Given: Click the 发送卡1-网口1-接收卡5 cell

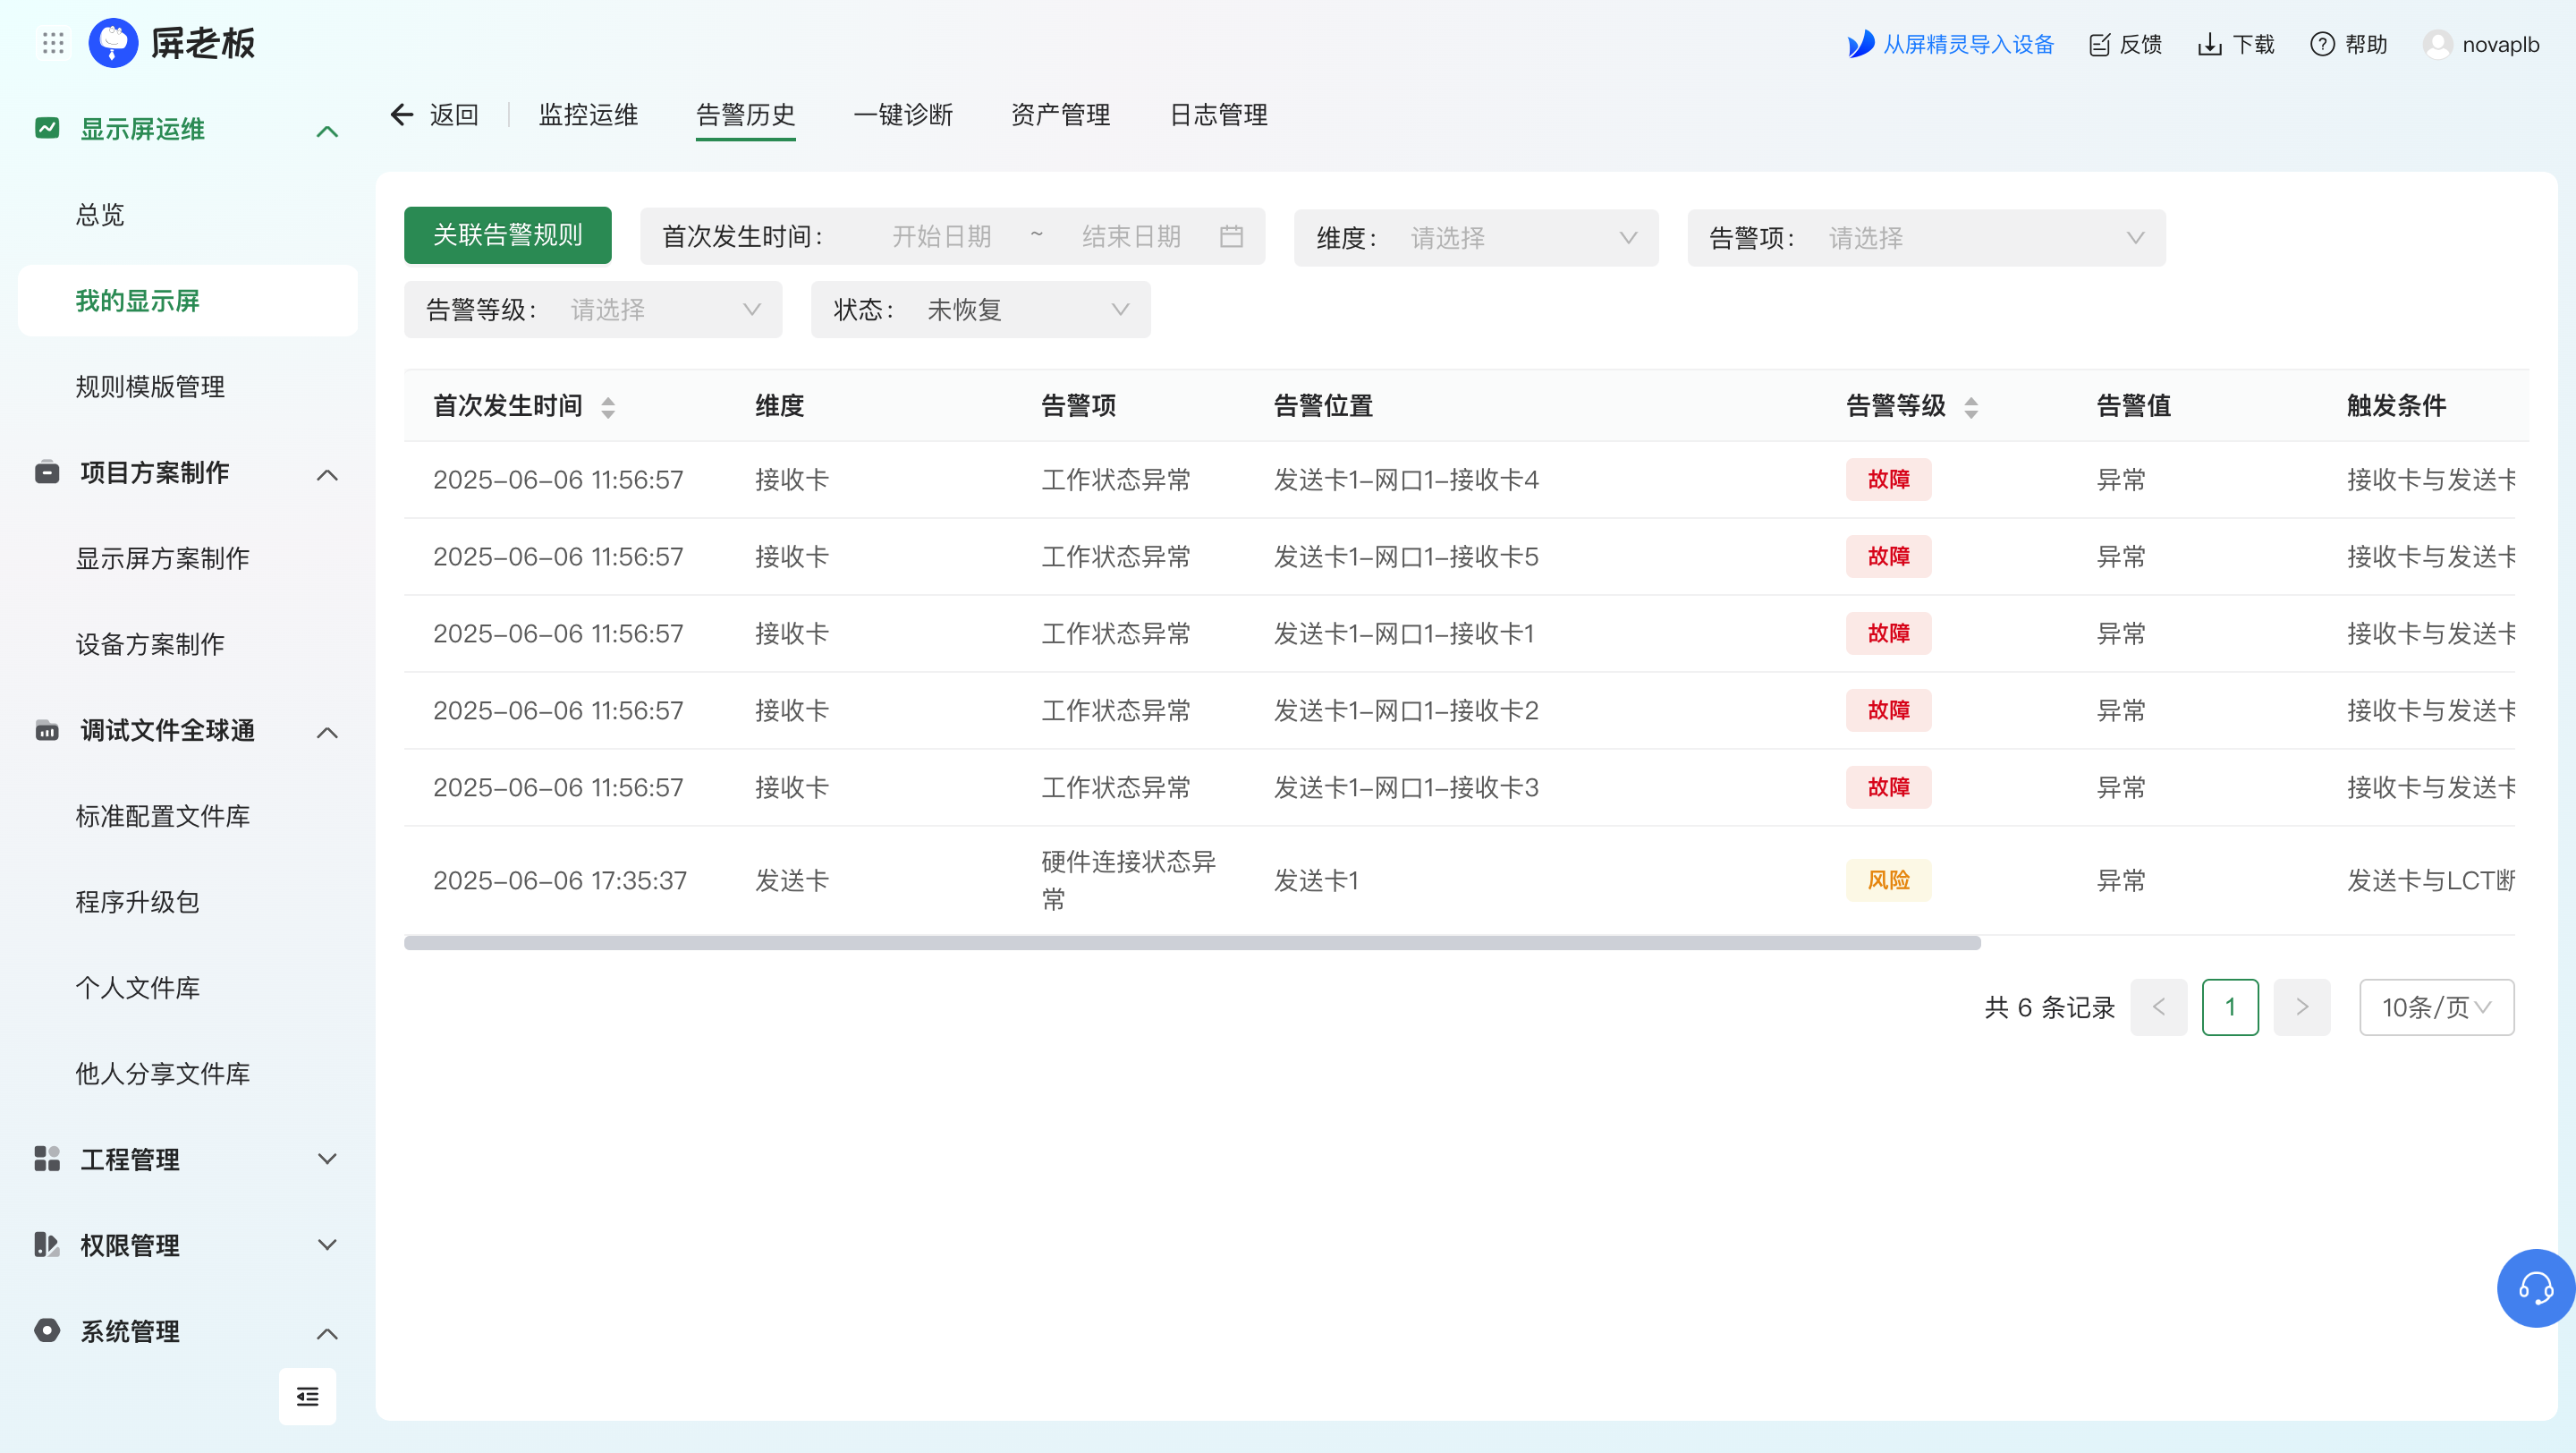Looking at the screenshot, I should (x=1406, y=557).
